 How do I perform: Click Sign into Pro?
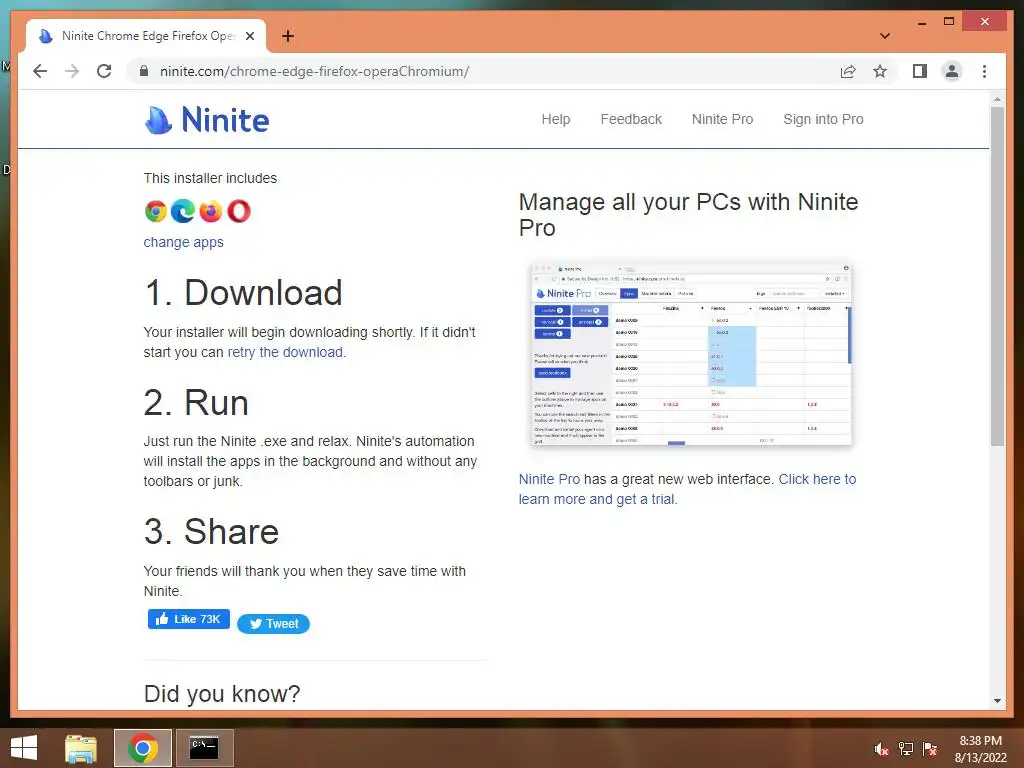pos(823,120)
